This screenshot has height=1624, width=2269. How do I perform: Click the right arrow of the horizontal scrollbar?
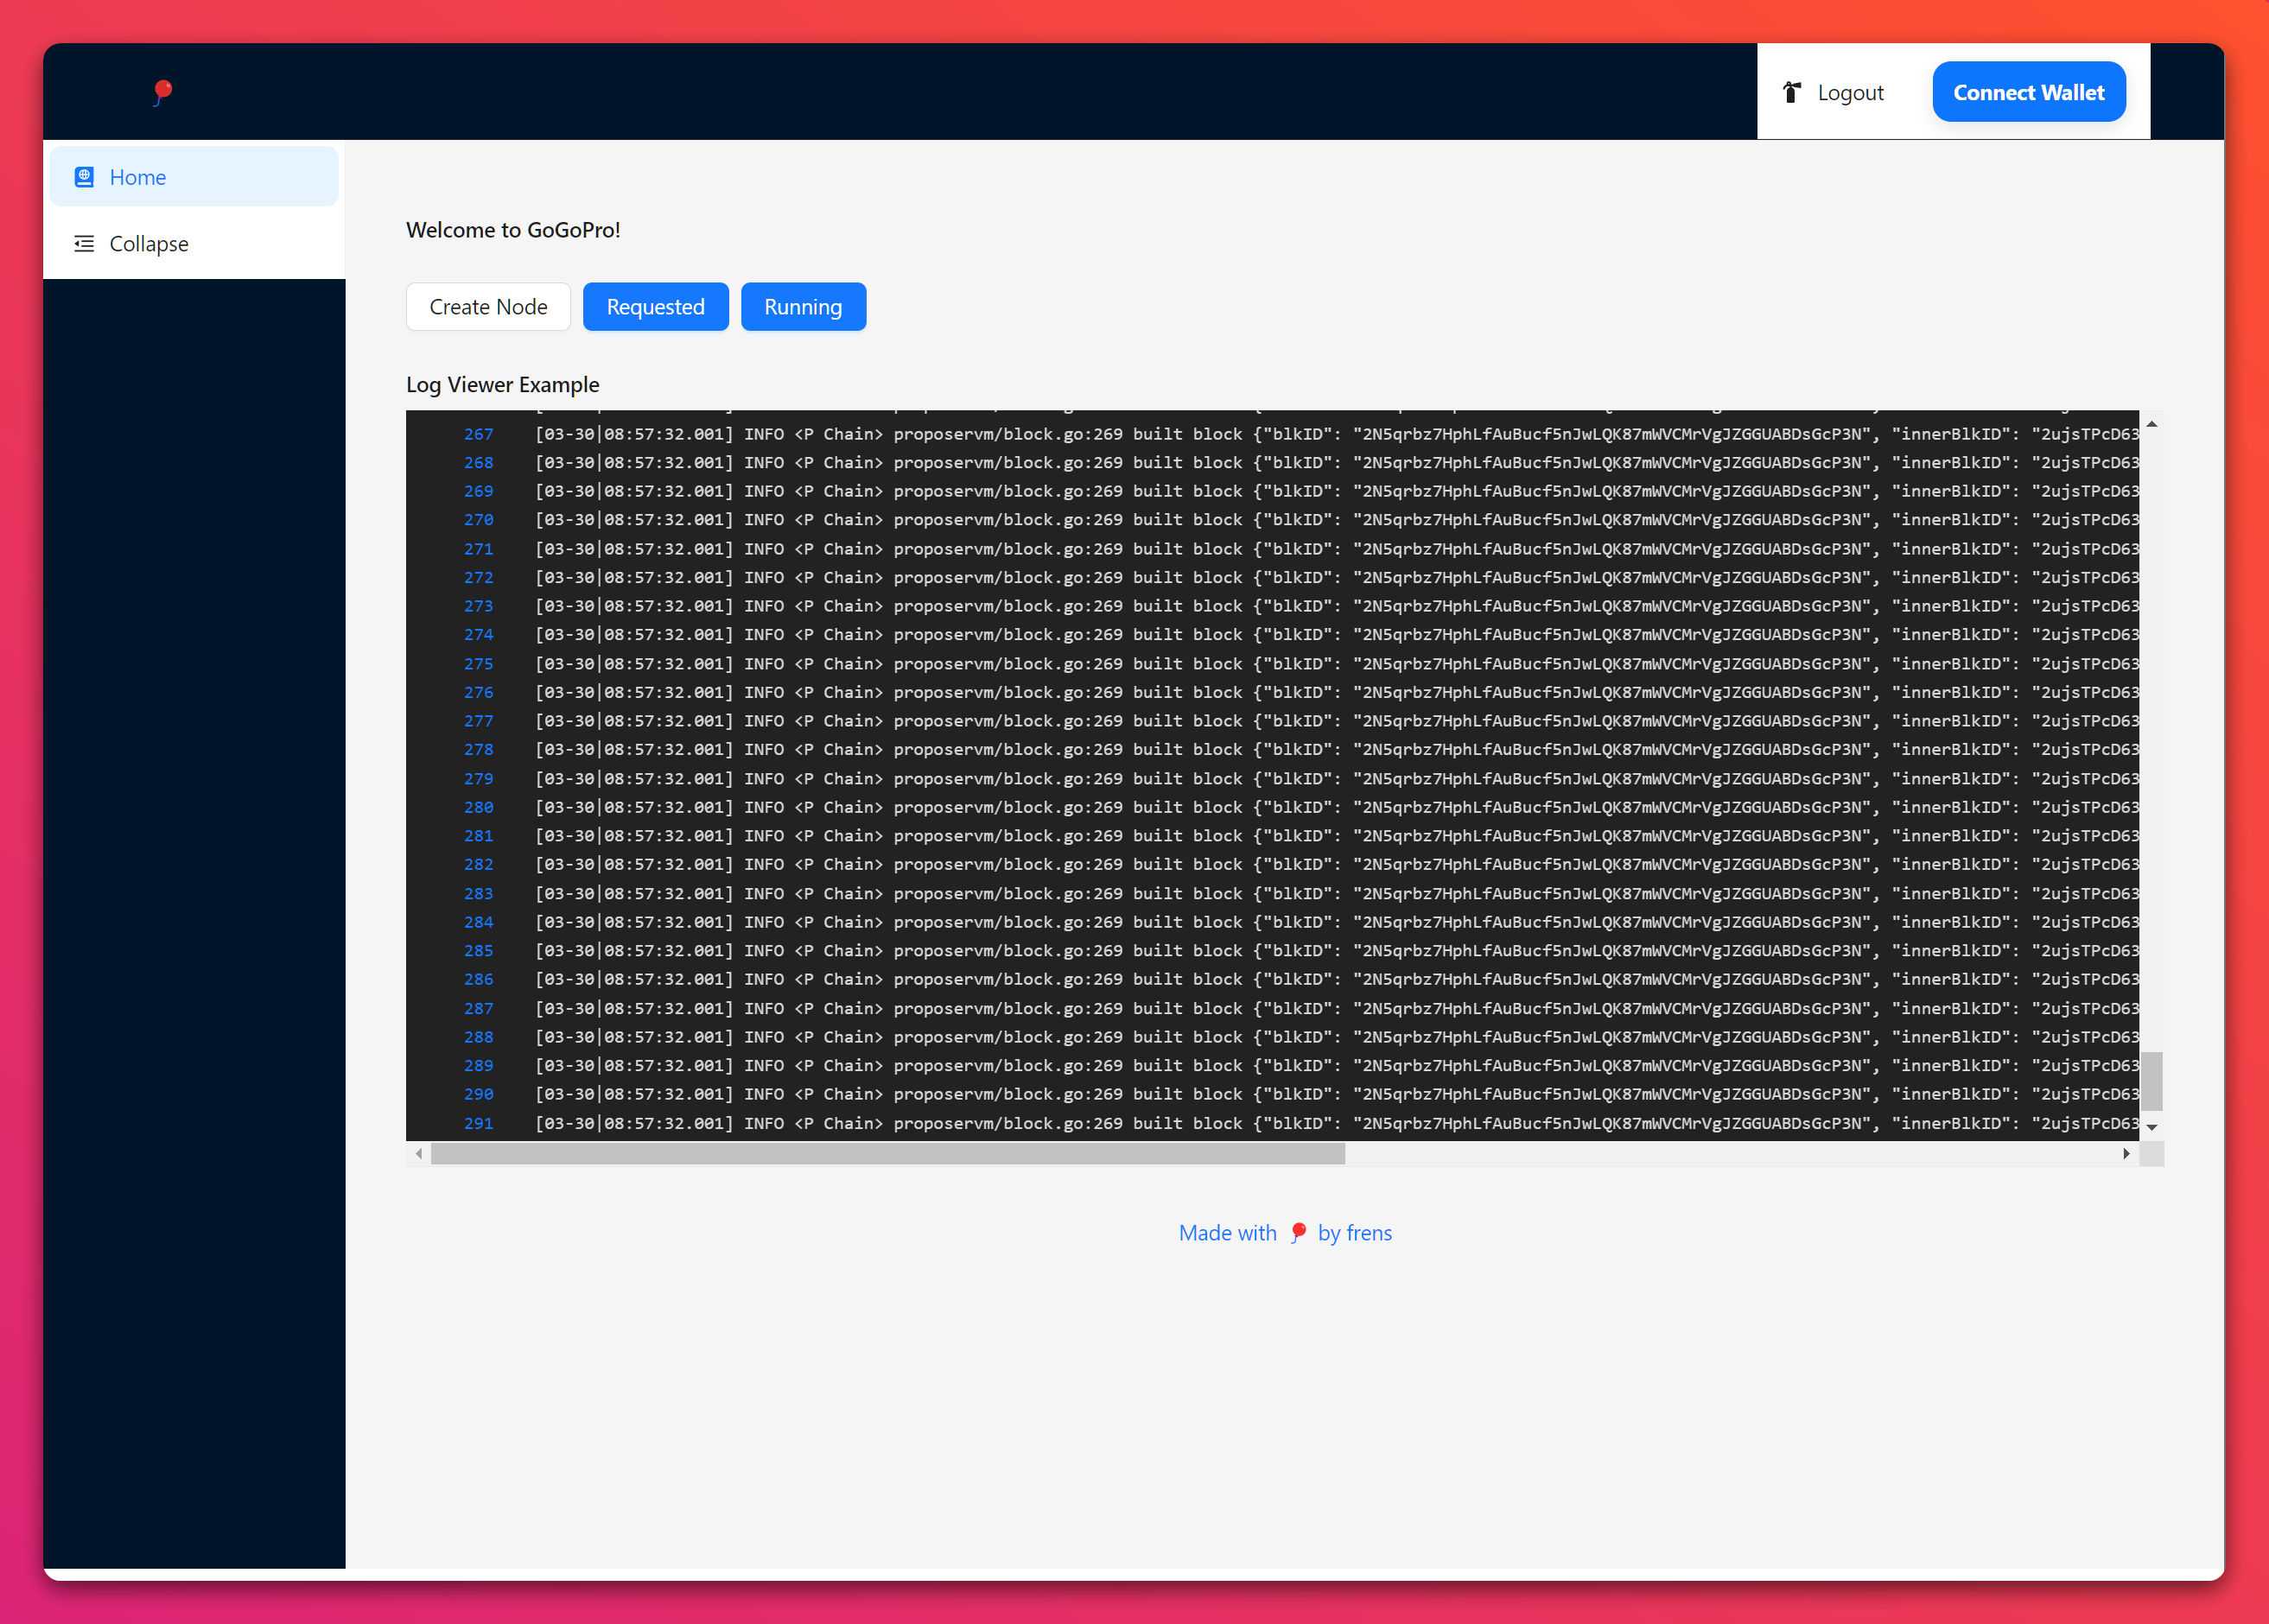pyautogui.click(x=2127, y=1154)
